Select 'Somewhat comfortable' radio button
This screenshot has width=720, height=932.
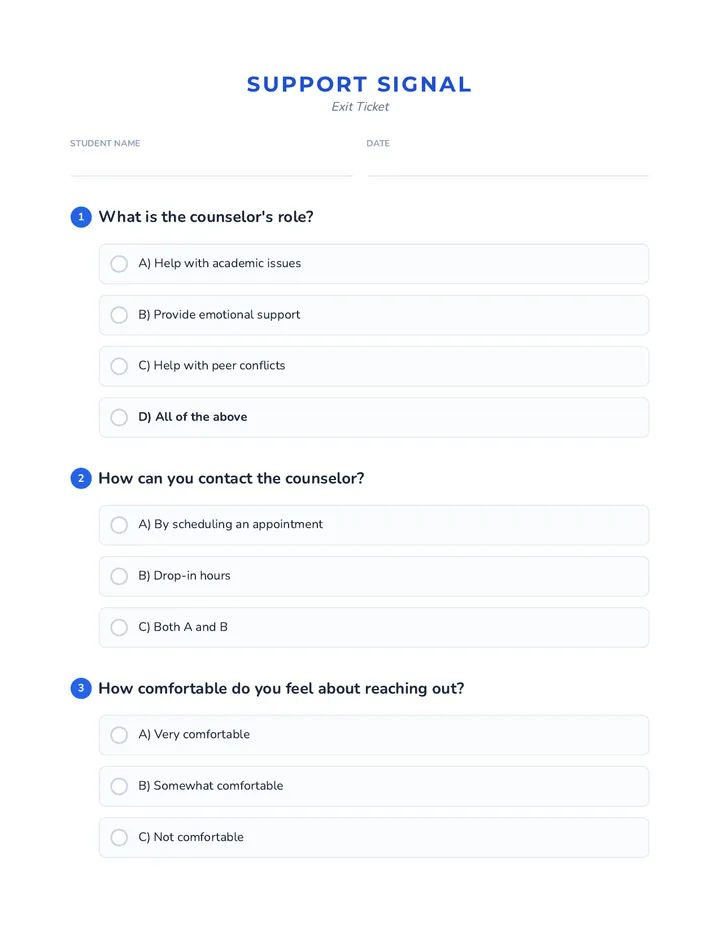tap(119, 786)
